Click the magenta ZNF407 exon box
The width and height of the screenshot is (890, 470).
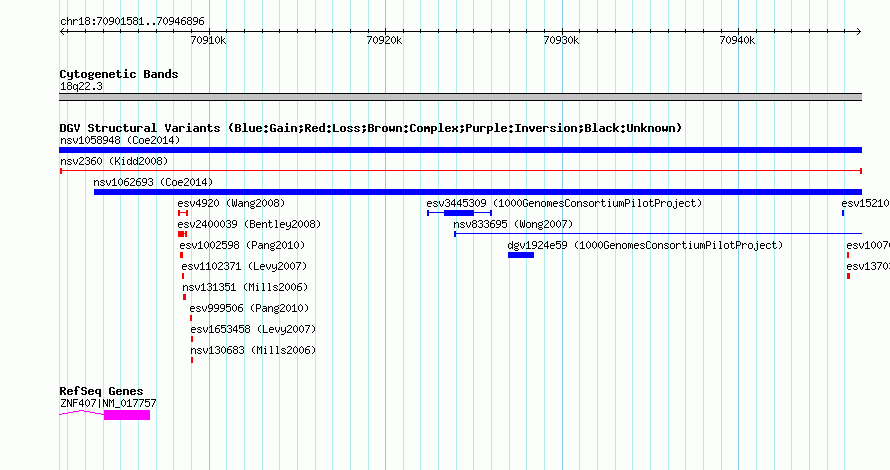tap(127, 416)
